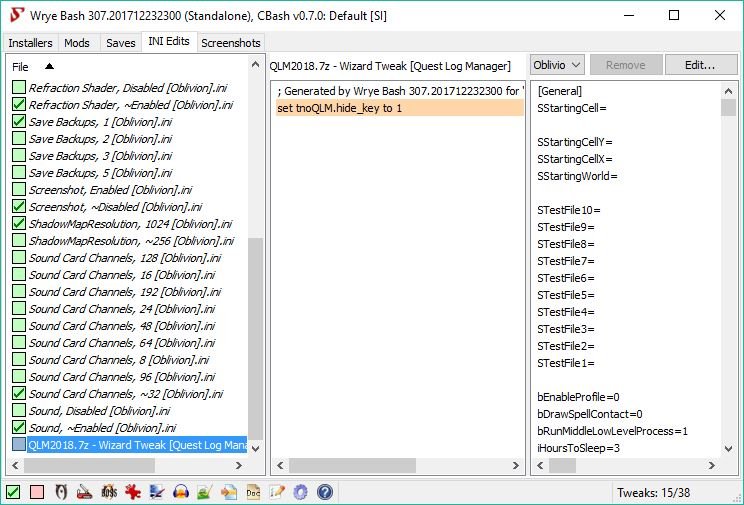This screenshot has height=505, width=744.
Task: Toggle Sound Card Channels, ~32 checkbox
Action: point(19,393)
